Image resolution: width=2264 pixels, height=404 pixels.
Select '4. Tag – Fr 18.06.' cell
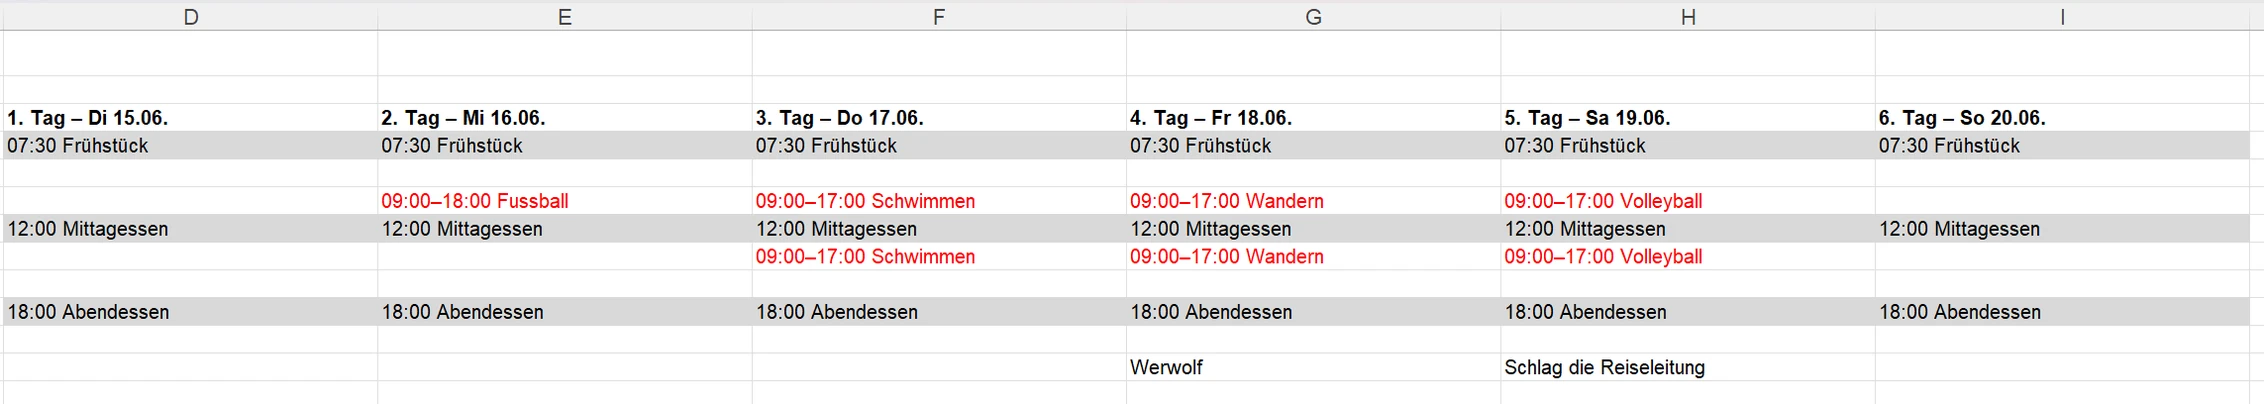[x=1313, y=118]
